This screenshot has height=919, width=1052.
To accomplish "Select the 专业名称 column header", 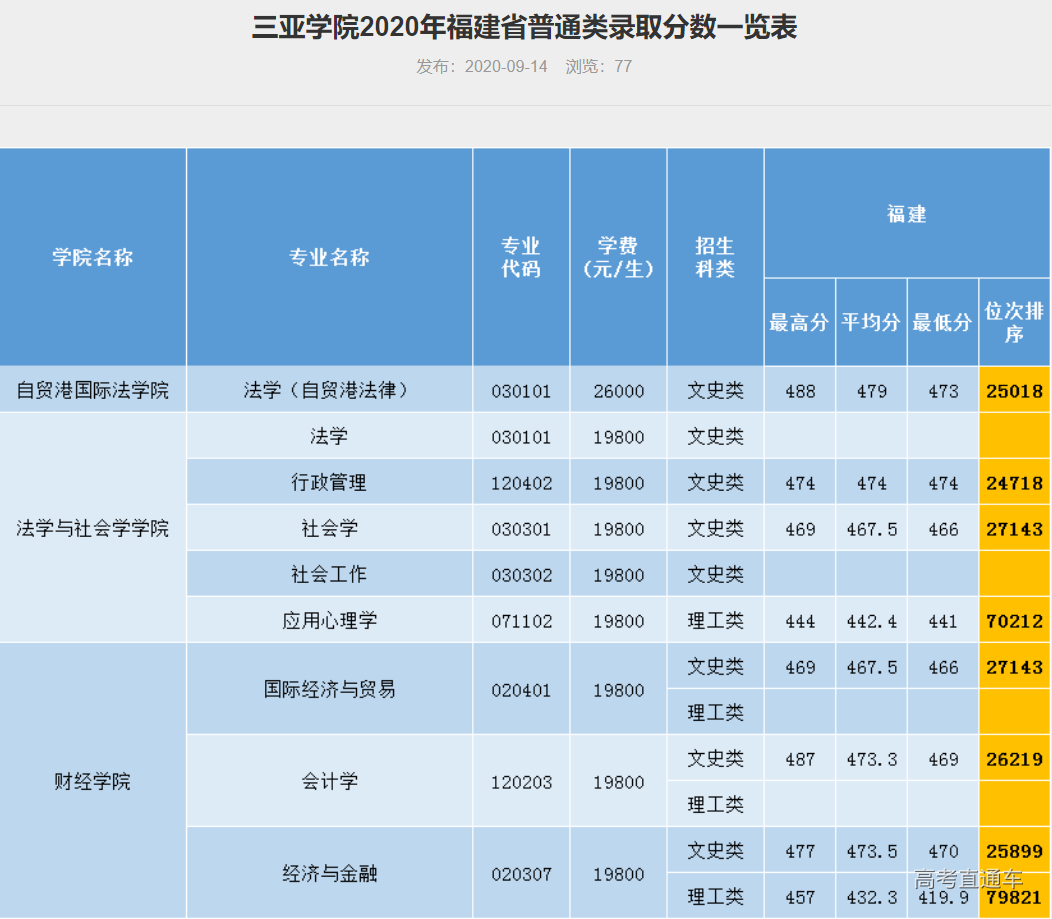I will (x=328, y=256).
